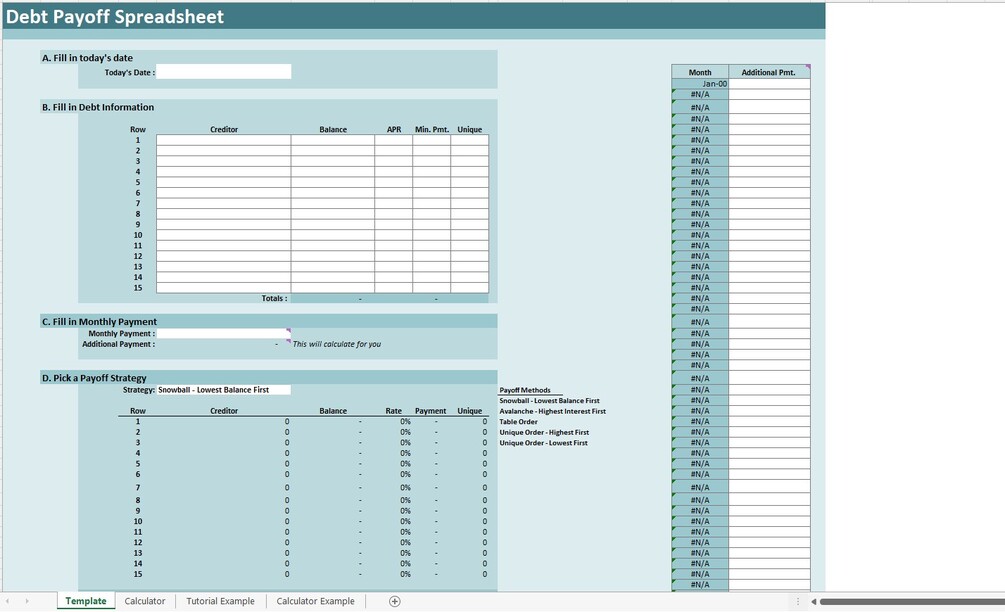Click Min. Pmt. cell in debt row 4

(431, 172)
